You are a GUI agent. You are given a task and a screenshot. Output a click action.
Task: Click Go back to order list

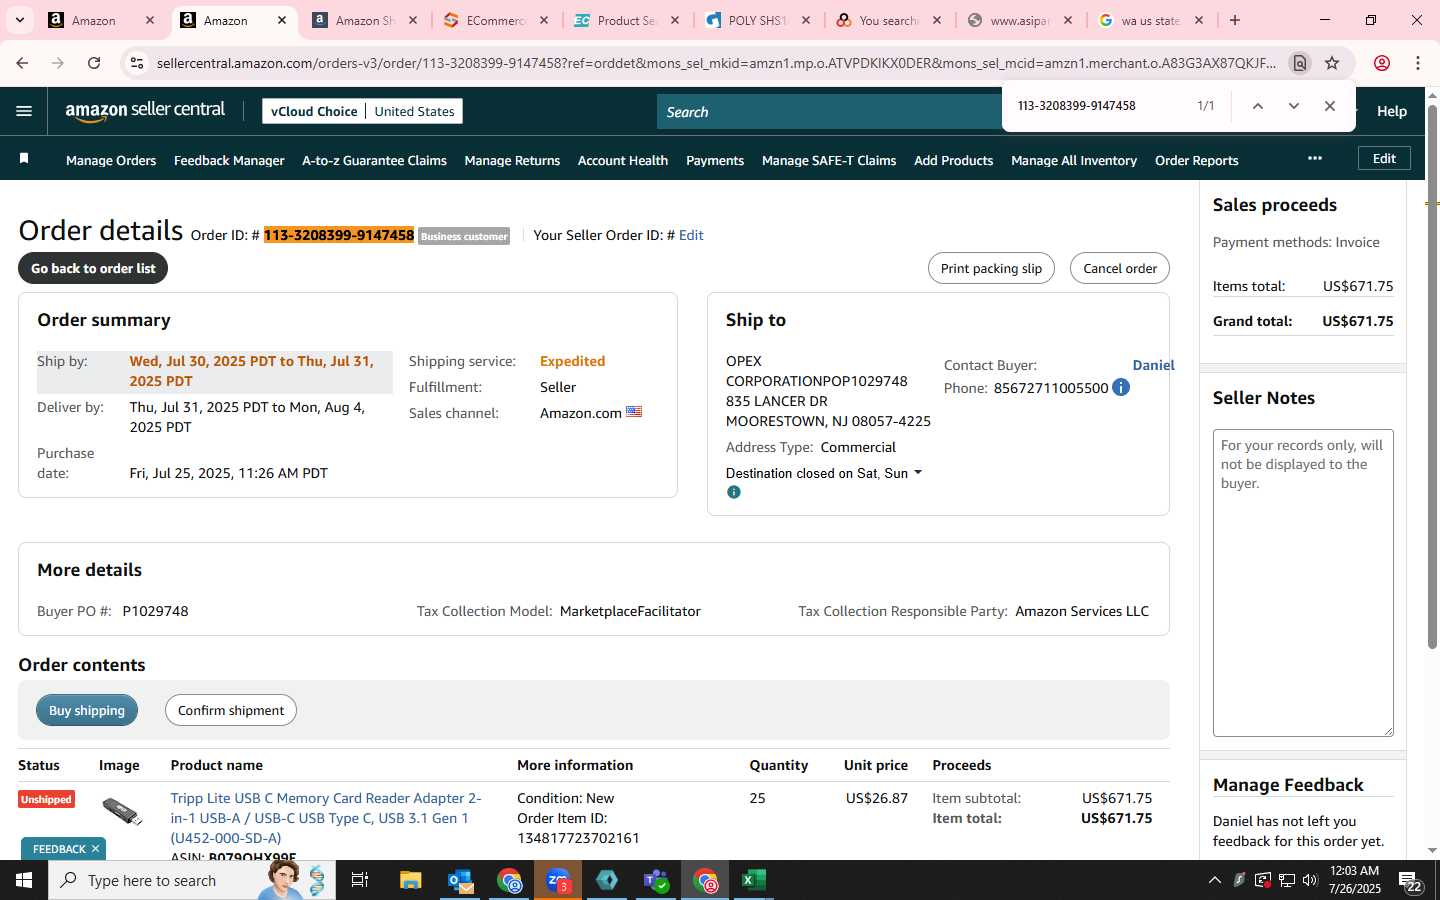[x=93, y=268]
